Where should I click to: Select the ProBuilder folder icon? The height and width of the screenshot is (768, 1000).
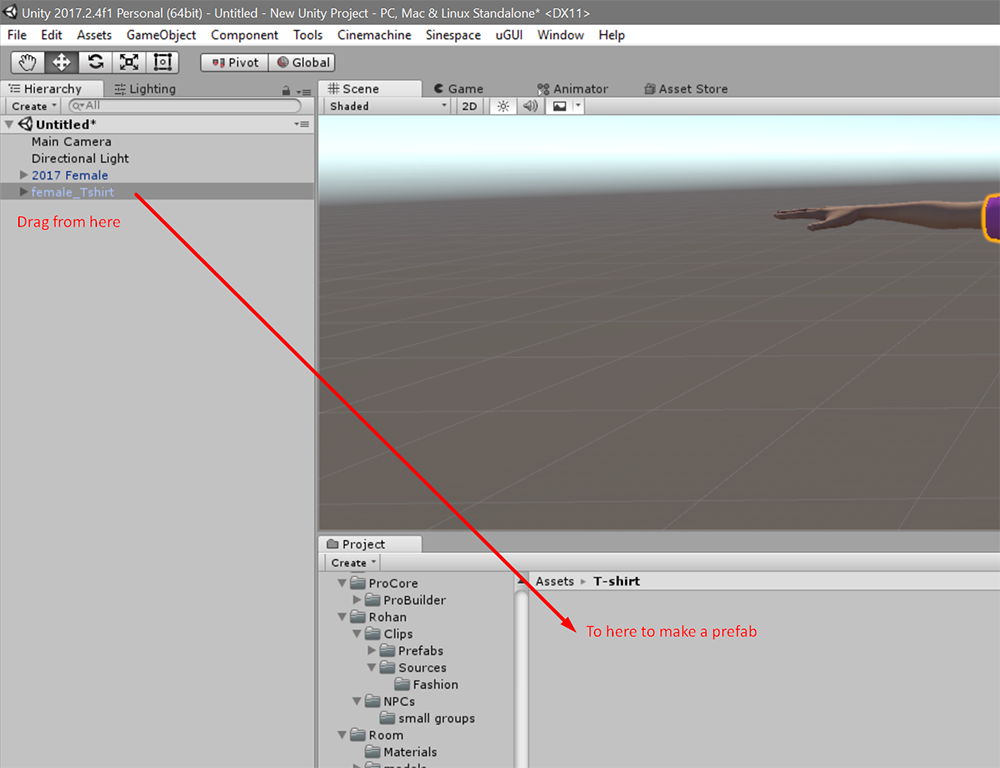(372, 600)
